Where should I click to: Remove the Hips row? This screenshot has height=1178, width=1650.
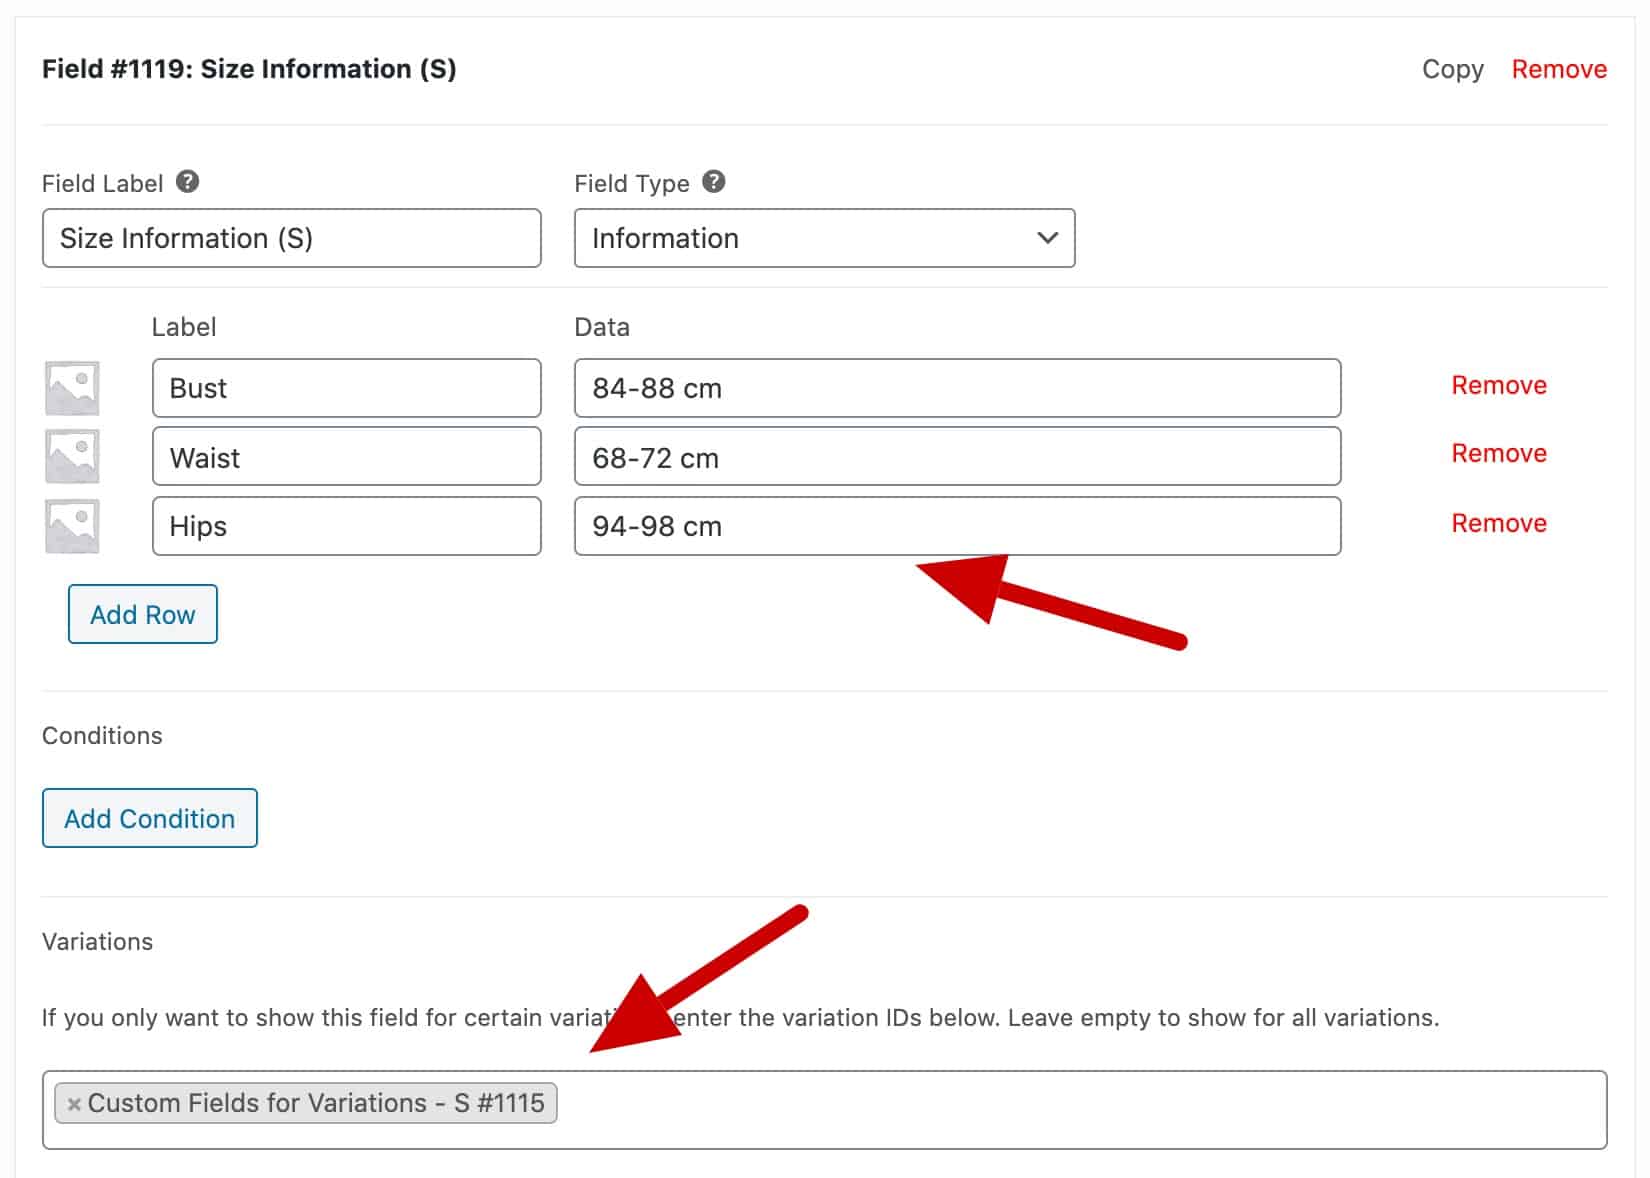[1499, 523]
